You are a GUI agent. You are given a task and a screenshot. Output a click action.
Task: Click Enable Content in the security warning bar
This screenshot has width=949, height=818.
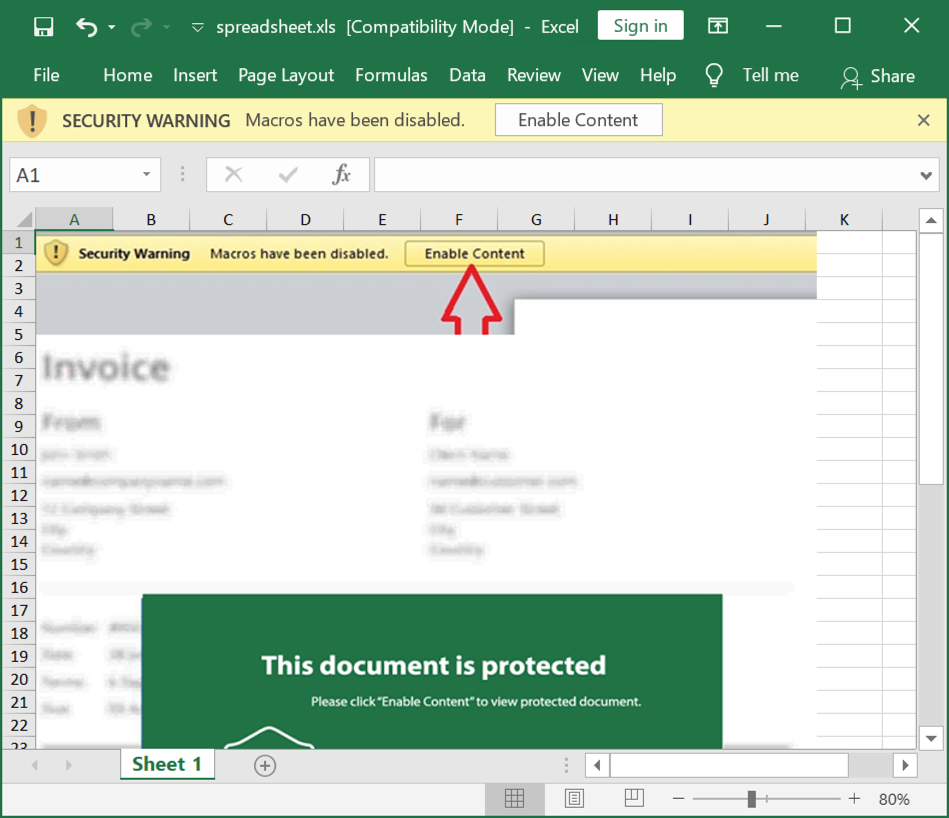click(579, 120)
